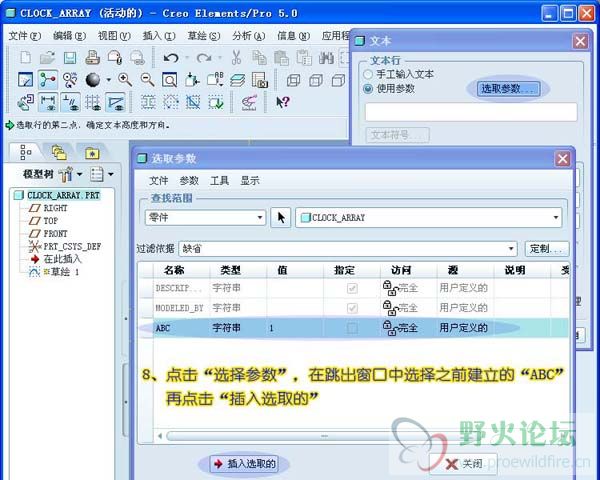
Task: Toggle display of sketch vertices
Action: click(x=115, y=102)
